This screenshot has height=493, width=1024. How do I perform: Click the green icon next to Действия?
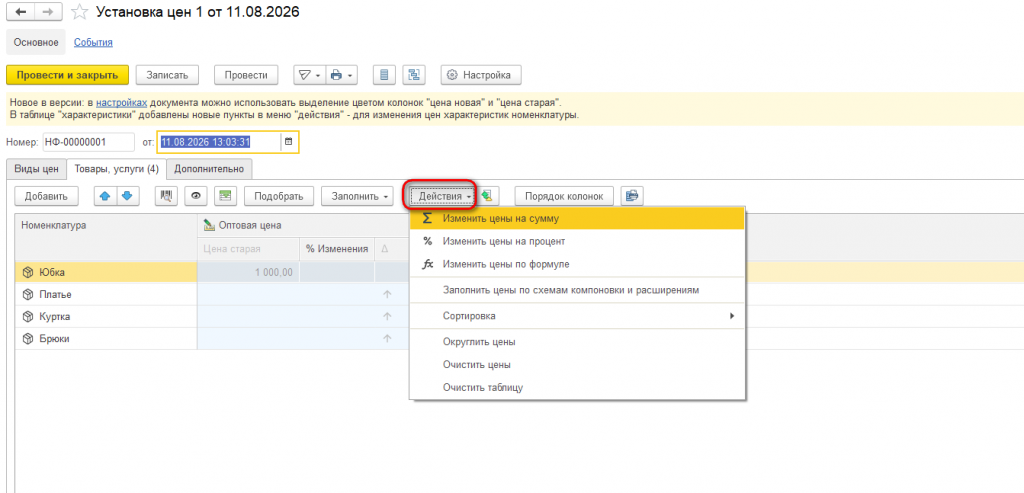pyautogui.click(x=487, y=195)
